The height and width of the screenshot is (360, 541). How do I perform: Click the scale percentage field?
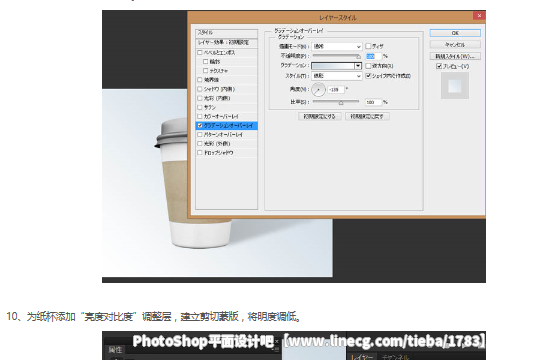click(374, 102)
